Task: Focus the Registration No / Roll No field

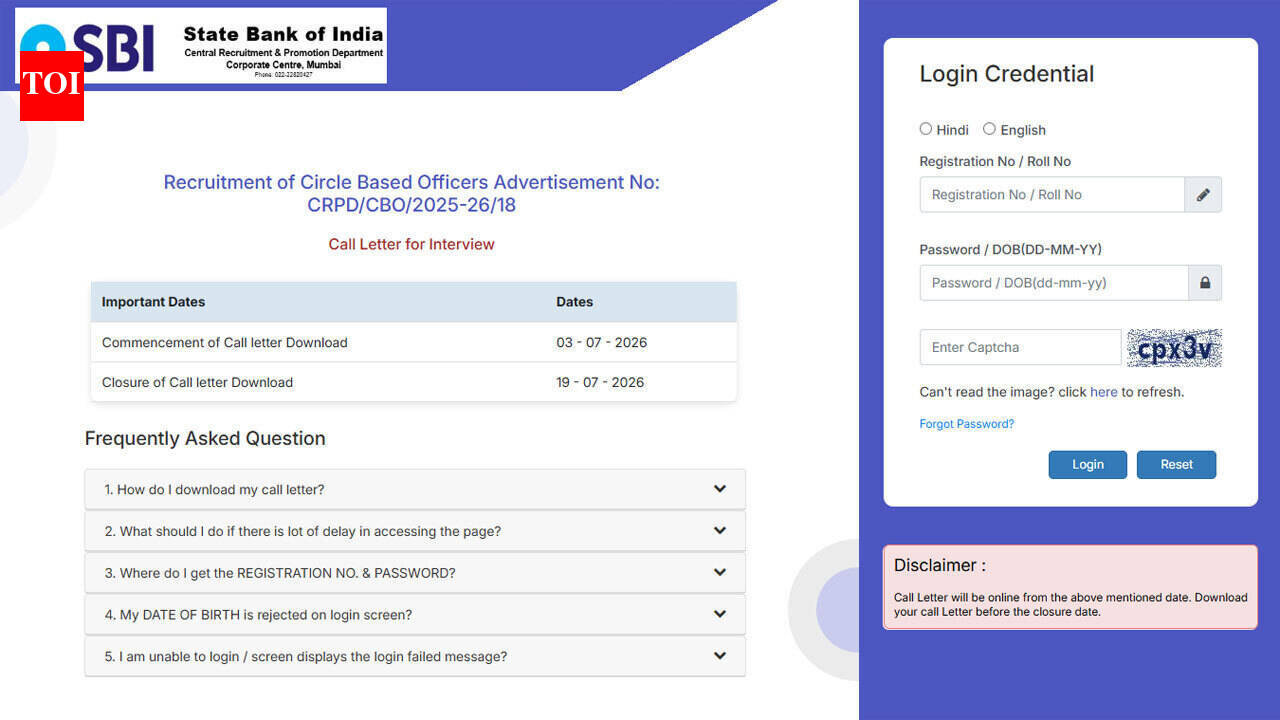Action: click(1052, 195)
